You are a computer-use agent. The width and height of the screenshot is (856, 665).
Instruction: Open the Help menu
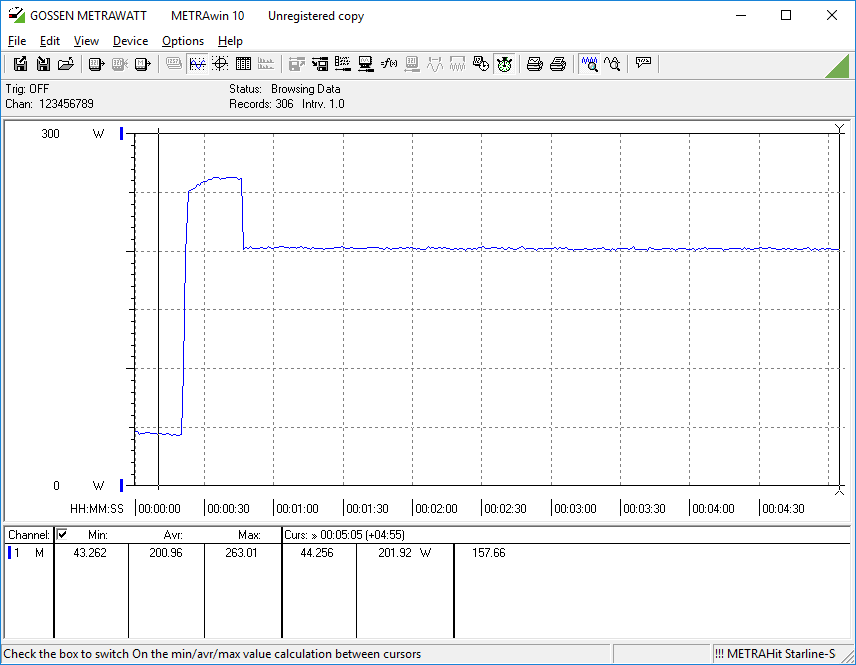(x=230, y=41)
